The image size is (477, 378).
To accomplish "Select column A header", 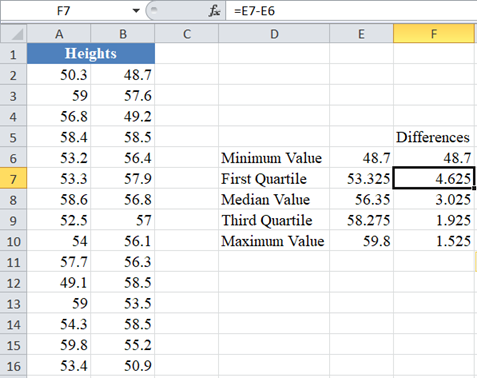I will coord(59,34).
